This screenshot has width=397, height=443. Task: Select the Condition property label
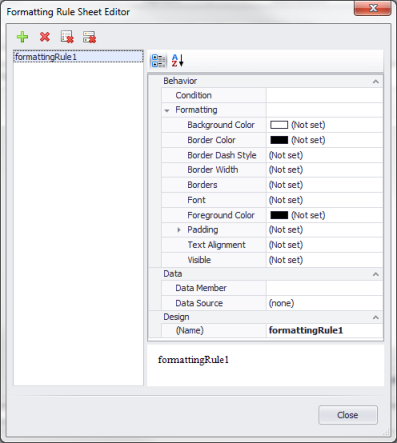(193, 95)
